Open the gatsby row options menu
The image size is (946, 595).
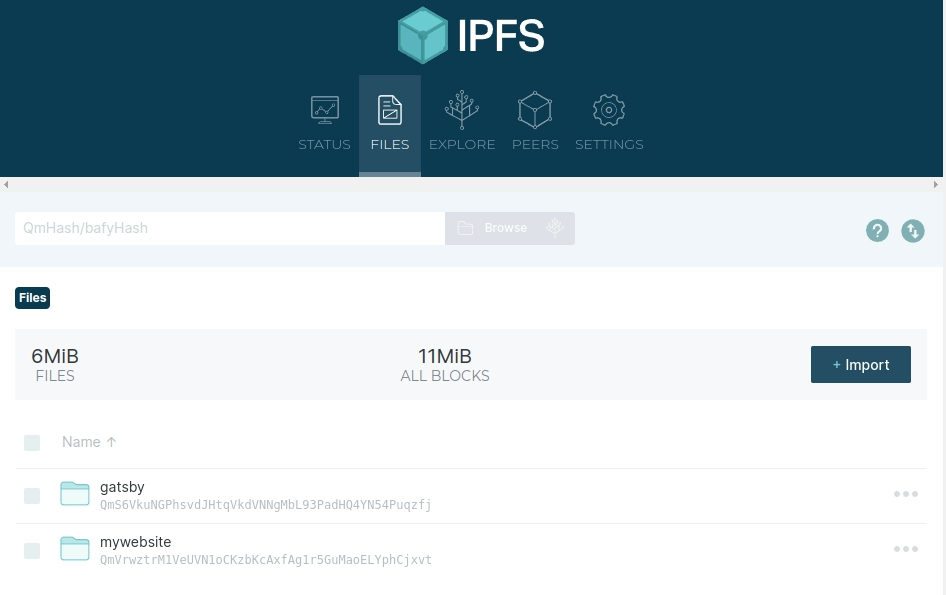click(906, 494)
